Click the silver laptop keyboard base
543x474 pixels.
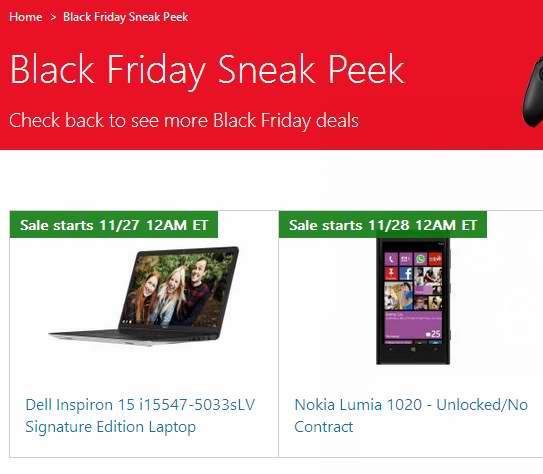coord(133,337)
